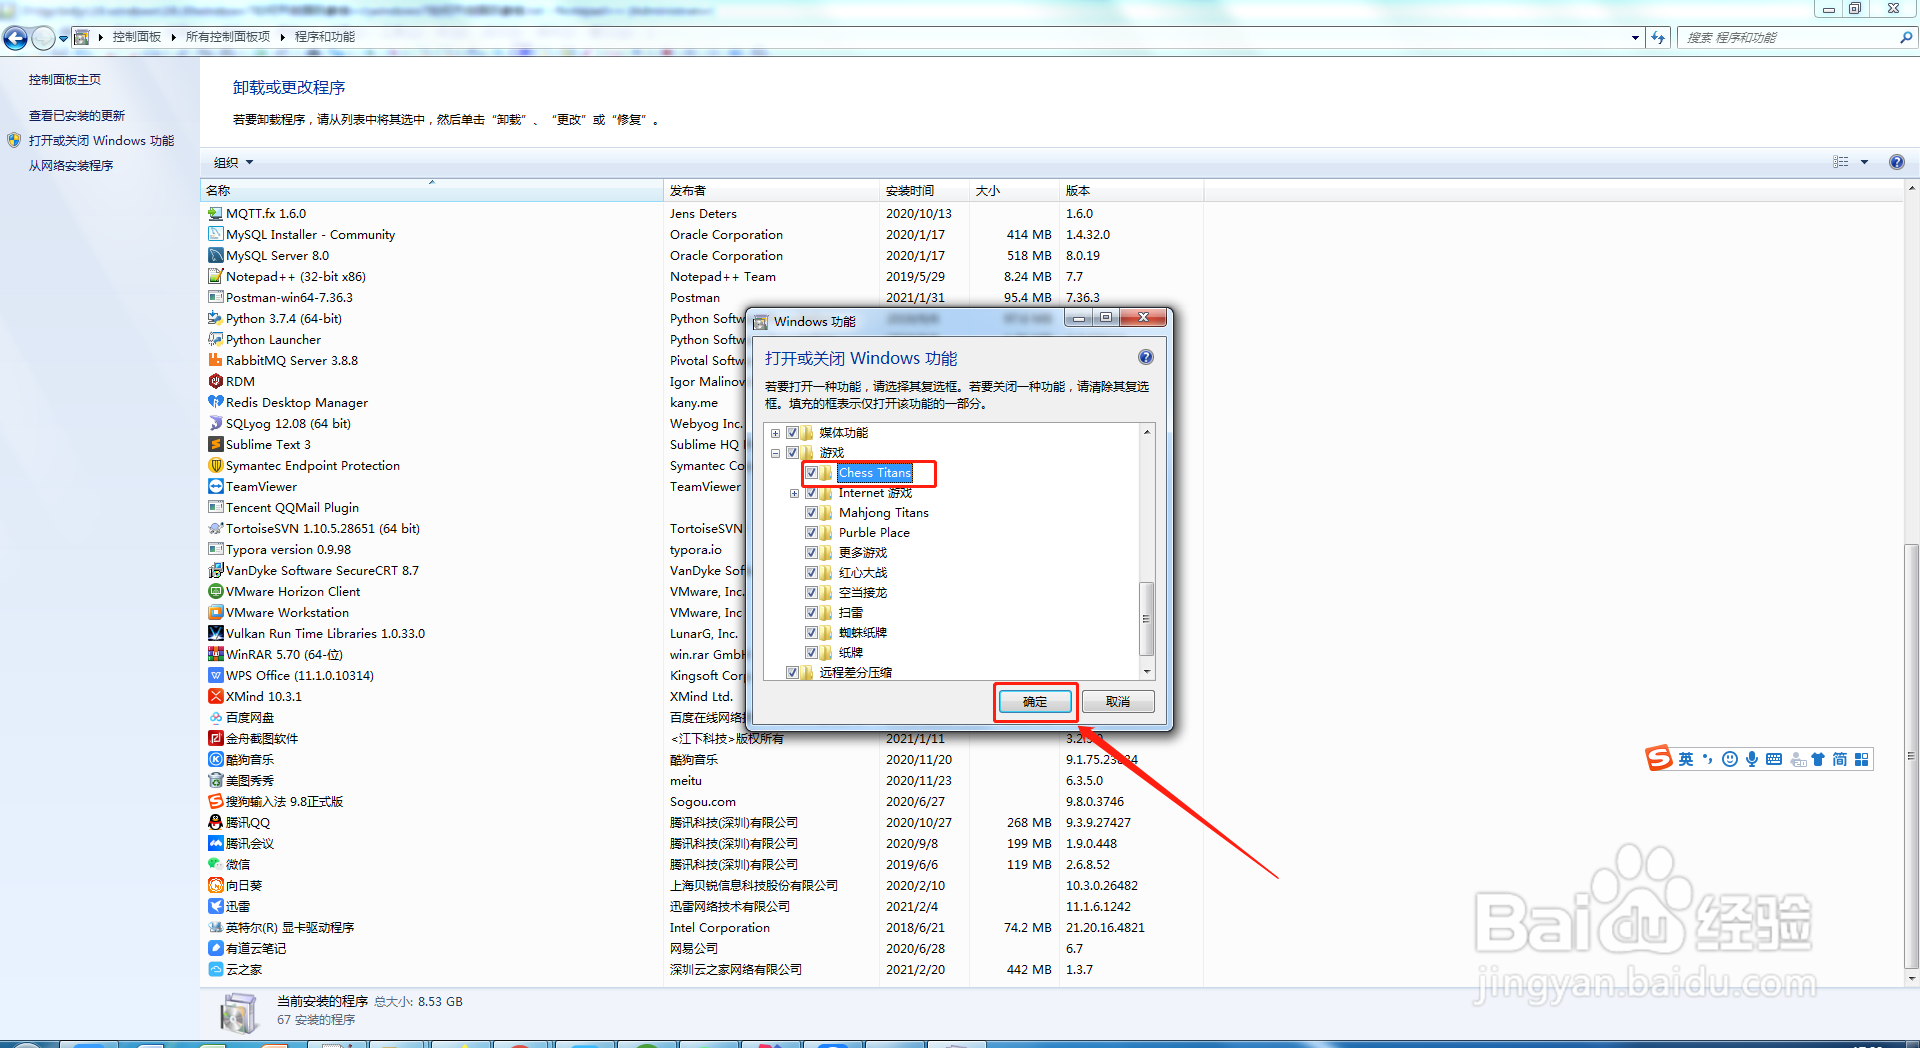The height and width of the screenshot is (1048, 1920).
Task: Expand the Internet 游戏 node
Action: pos(794,493)
